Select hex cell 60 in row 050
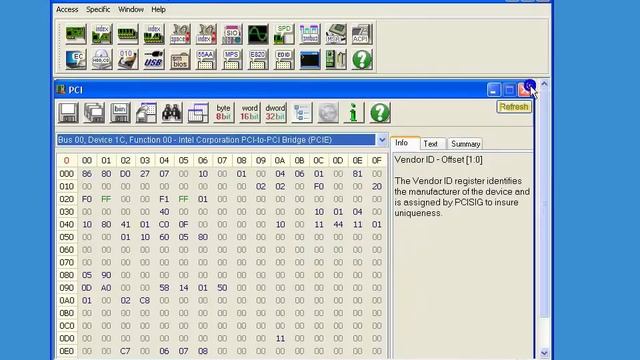640x360 pixels. (x=164, y=237)
